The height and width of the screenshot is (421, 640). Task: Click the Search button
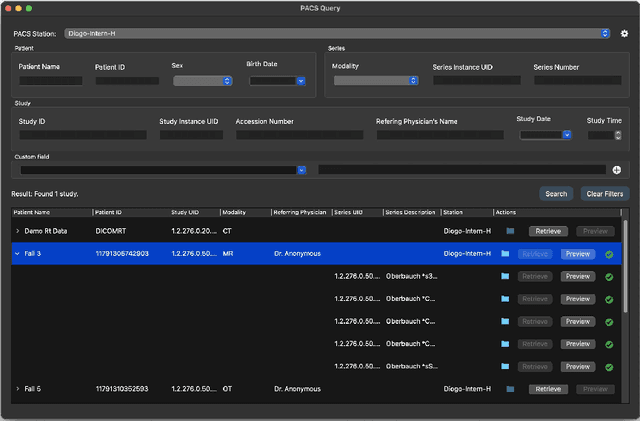(556, 194)
